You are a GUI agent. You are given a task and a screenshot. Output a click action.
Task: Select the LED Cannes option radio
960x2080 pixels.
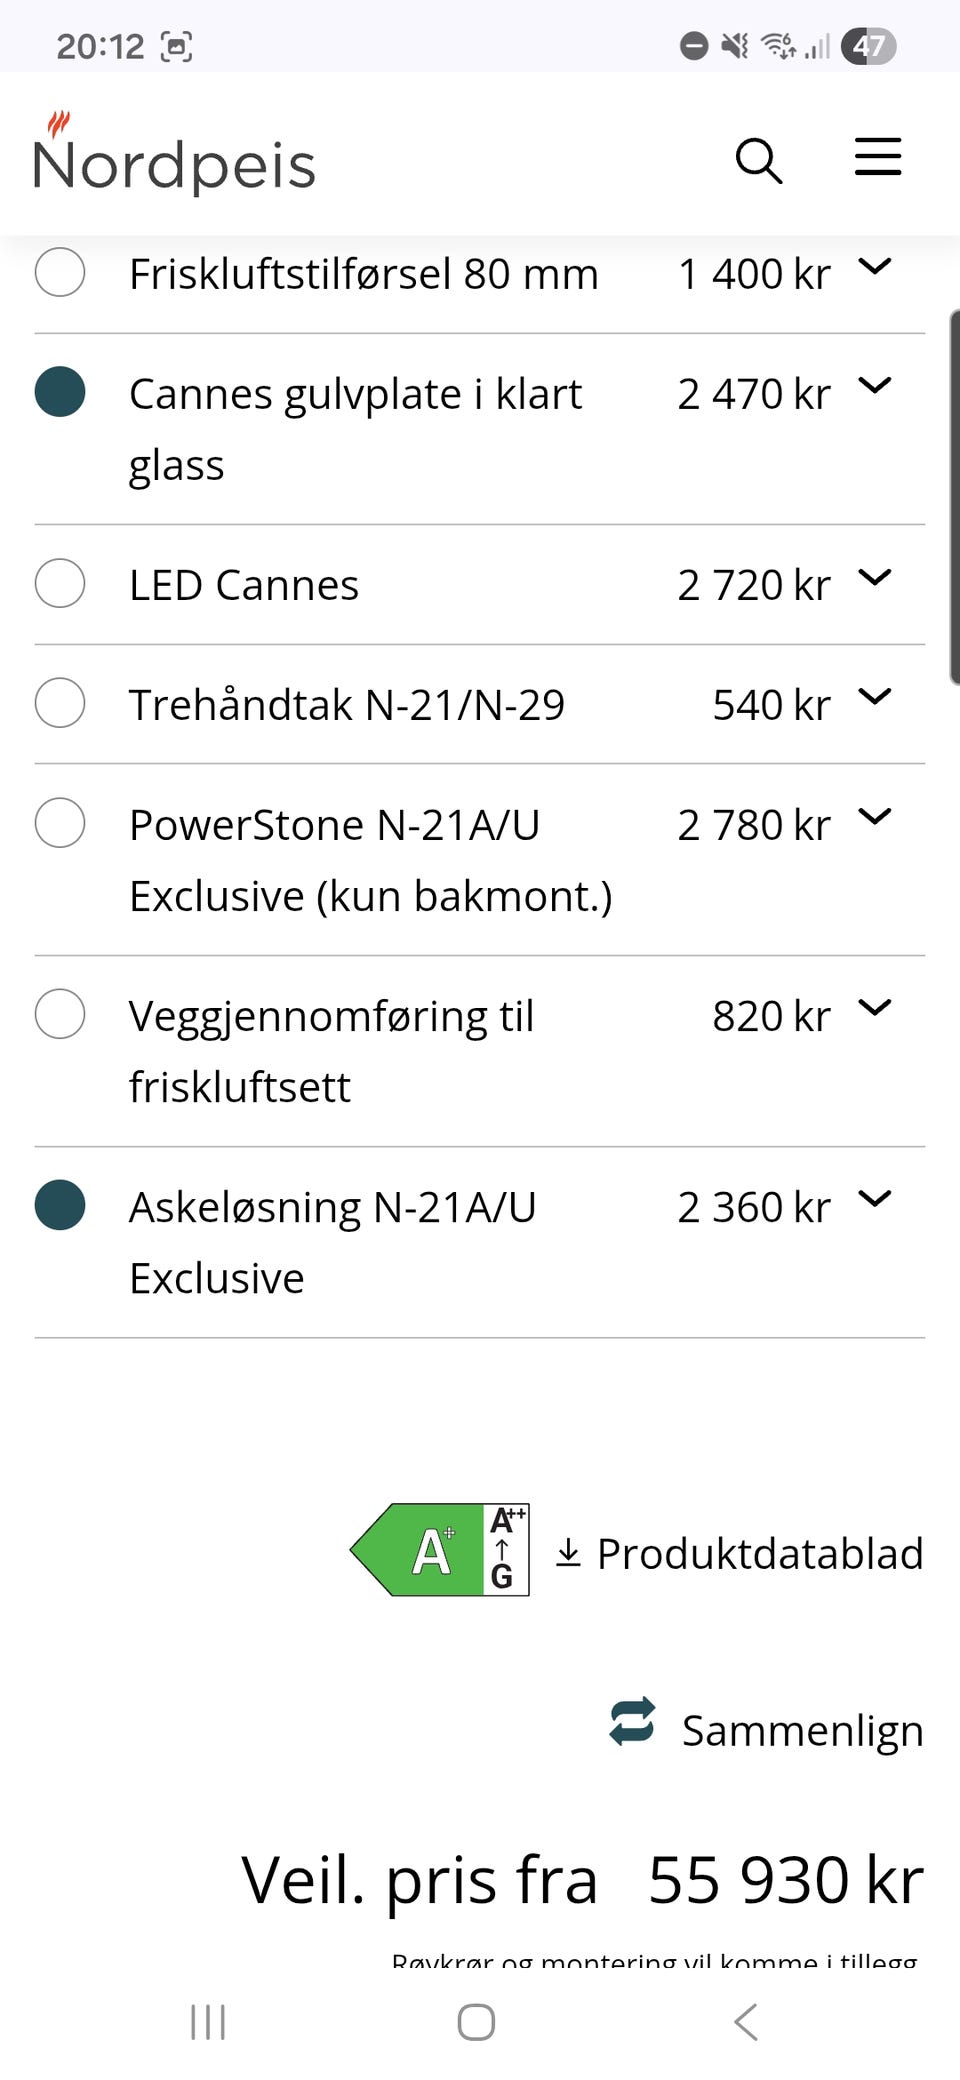point(60,583)
